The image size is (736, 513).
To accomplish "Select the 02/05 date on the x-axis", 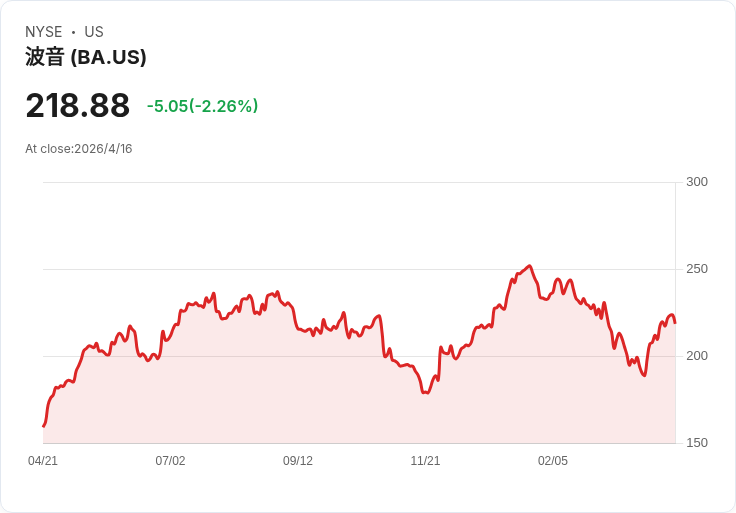I will pos(553,461).
